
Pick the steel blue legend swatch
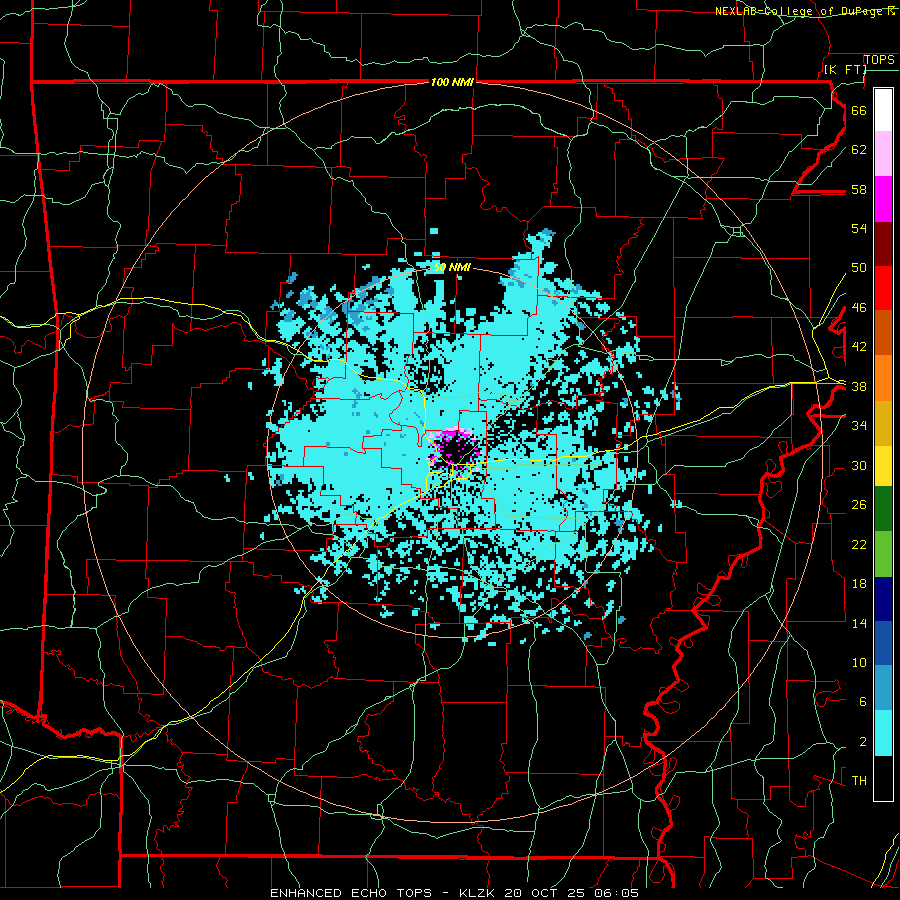[x=883, y=688]
